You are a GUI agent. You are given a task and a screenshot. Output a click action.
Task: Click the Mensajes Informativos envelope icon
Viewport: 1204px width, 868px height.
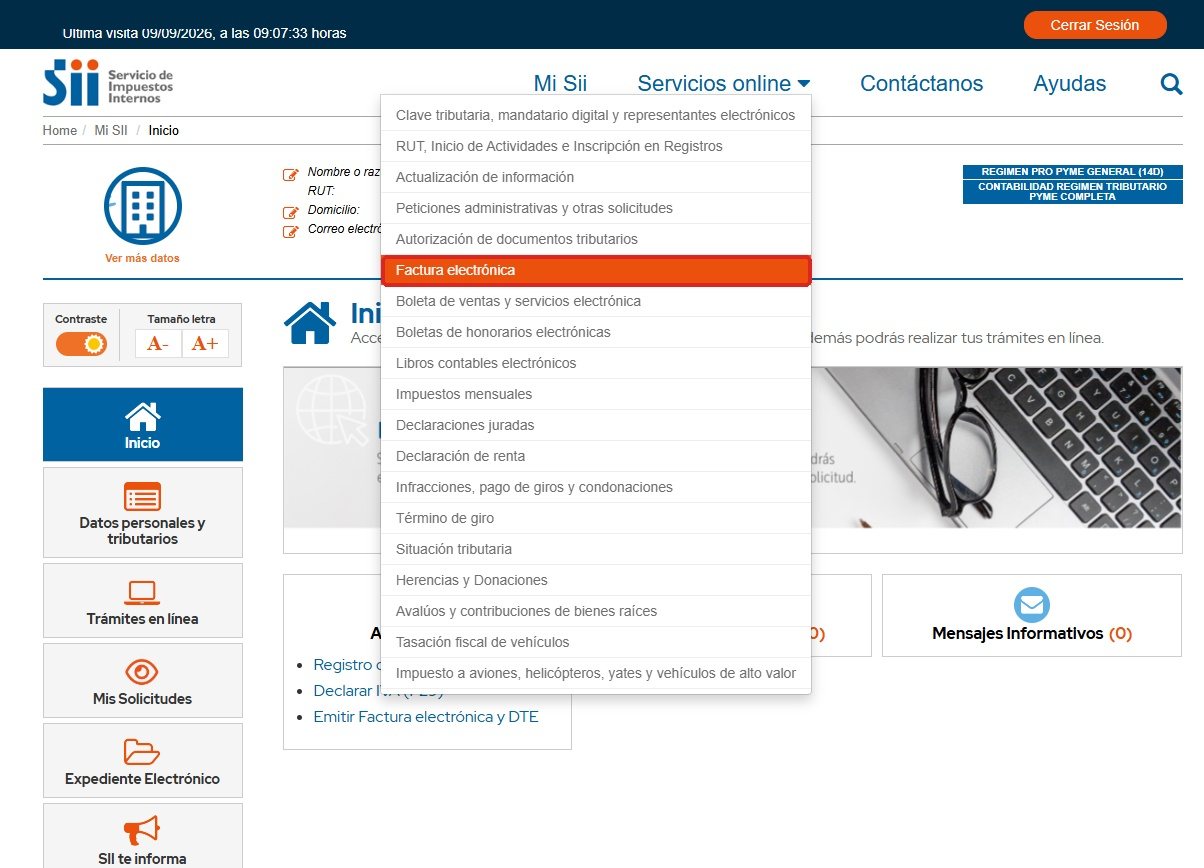[x=1032, y=605]
